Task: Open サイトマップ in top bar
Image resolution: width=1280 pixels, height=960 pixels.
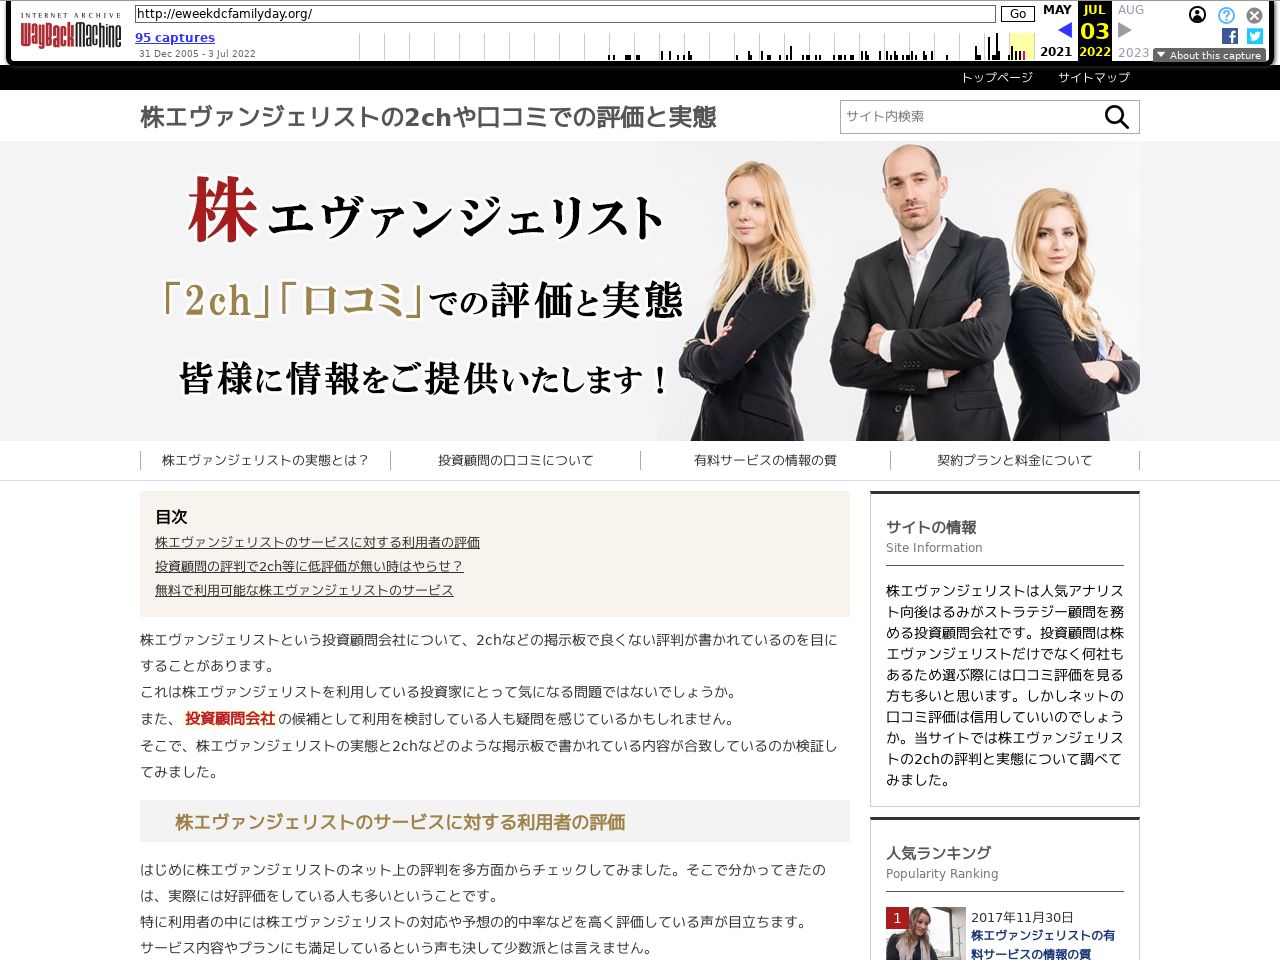Action: (x=1093, y=77)
